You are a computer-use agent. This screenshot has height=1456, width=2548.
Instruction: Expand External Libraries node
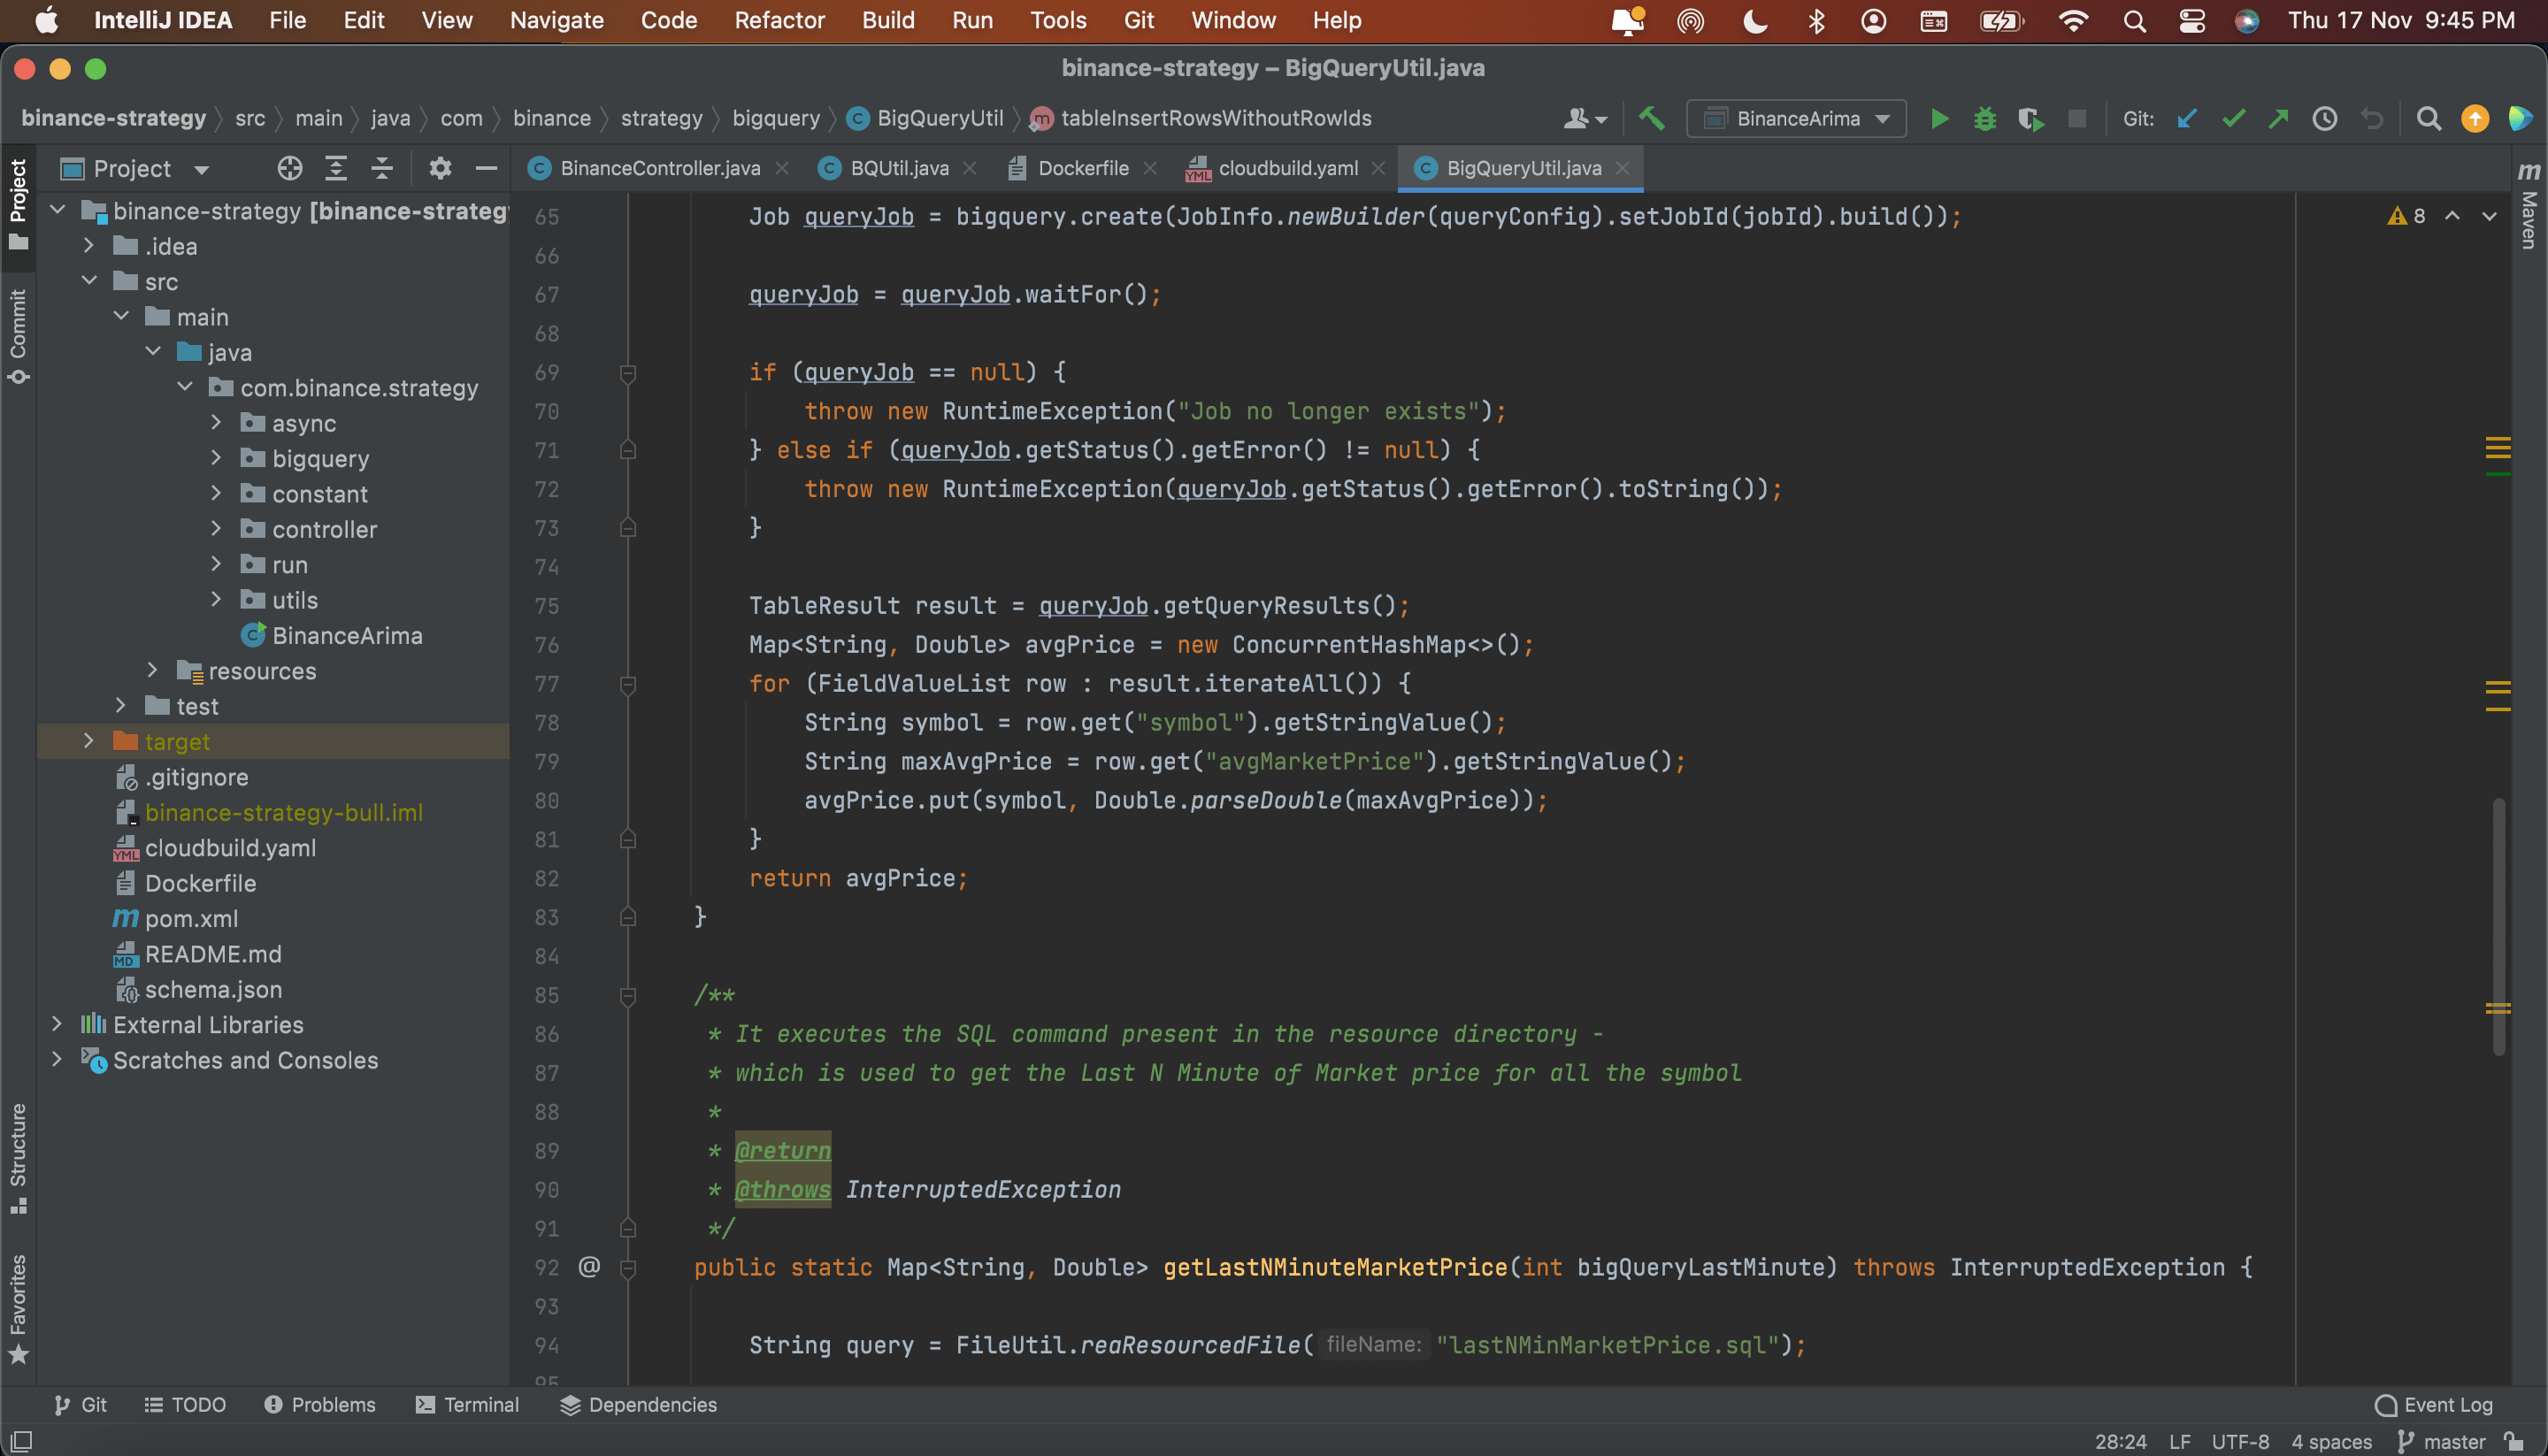57,1024
